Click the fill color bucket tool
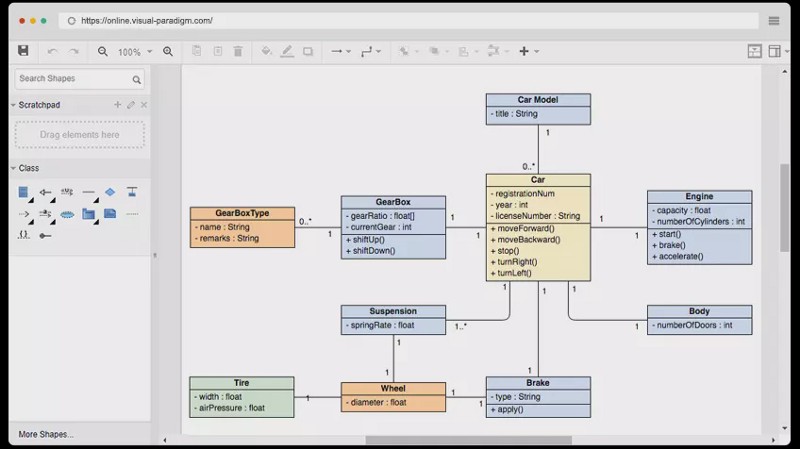Image resolution: width=800 pixels, height=449 pixels. 266,51
